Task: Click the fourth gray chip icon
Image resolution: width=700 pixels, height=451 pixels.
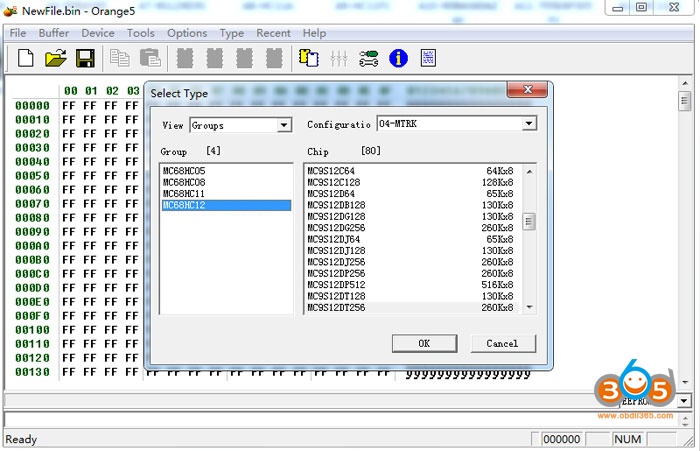Action: pyautogui.click(x=274, y=58)
